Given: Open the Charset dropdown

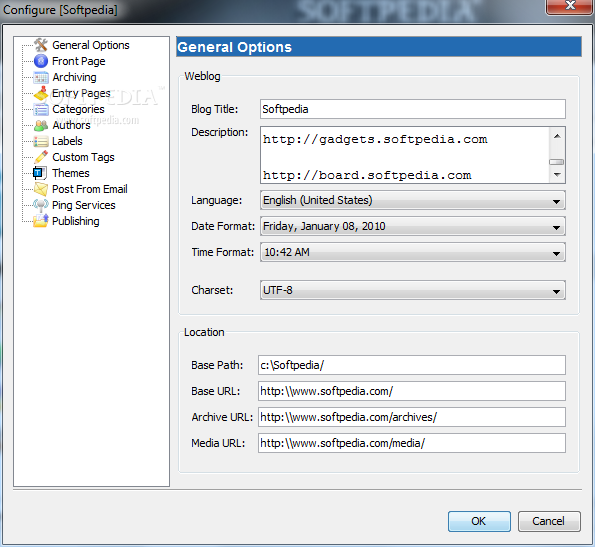Looking at the screenshot, I should pyautogui.click(x=413, y=290).
